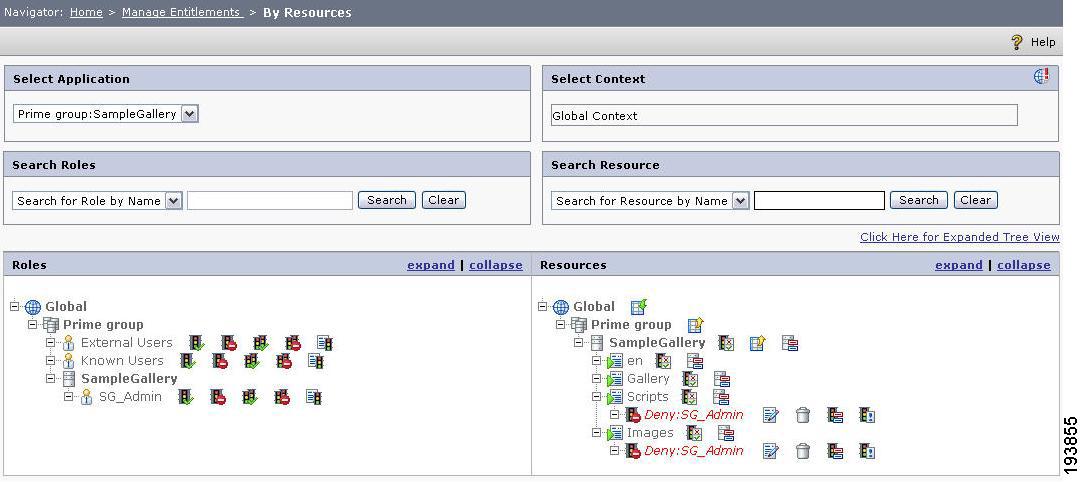Screen dimensions: 1084x482
Task: Click External Users single traffic light red-deny icon
Action: [229, 342]
